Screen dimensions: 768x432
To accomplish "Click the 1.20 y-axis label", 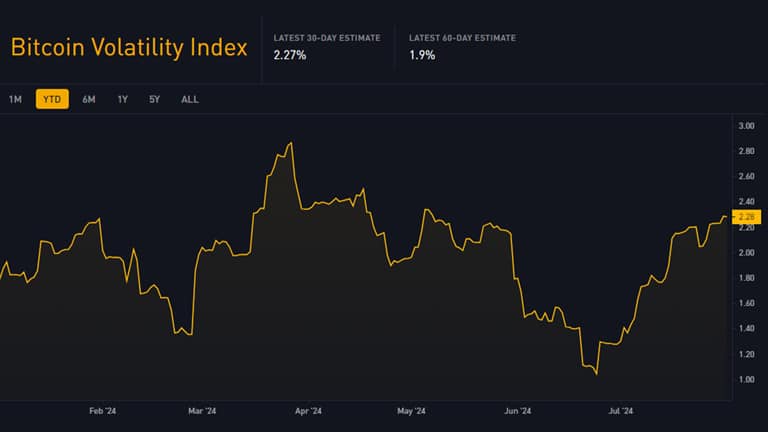I will [x=746, y=354].
